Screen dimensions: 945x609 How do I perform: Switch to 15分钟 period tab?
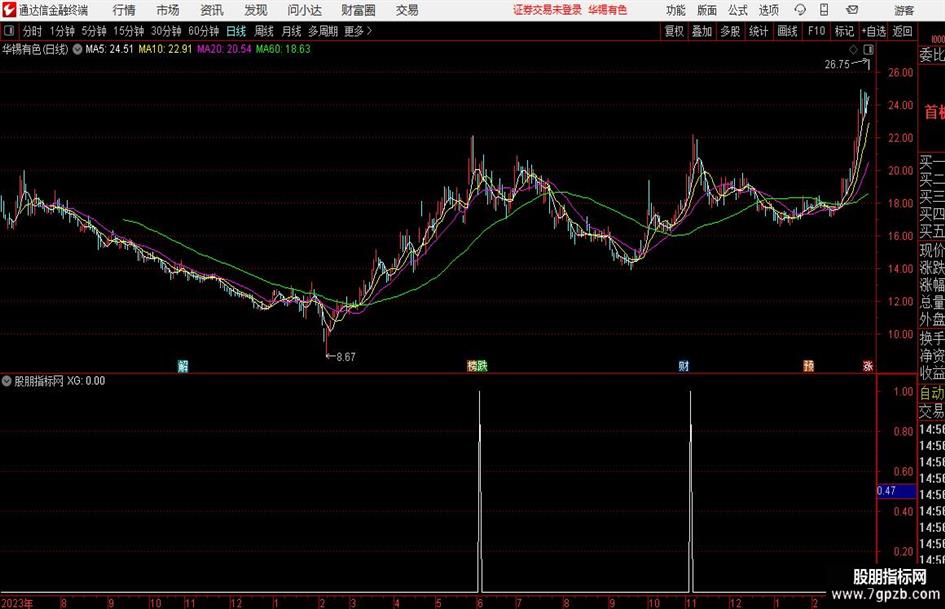[128, 31]
